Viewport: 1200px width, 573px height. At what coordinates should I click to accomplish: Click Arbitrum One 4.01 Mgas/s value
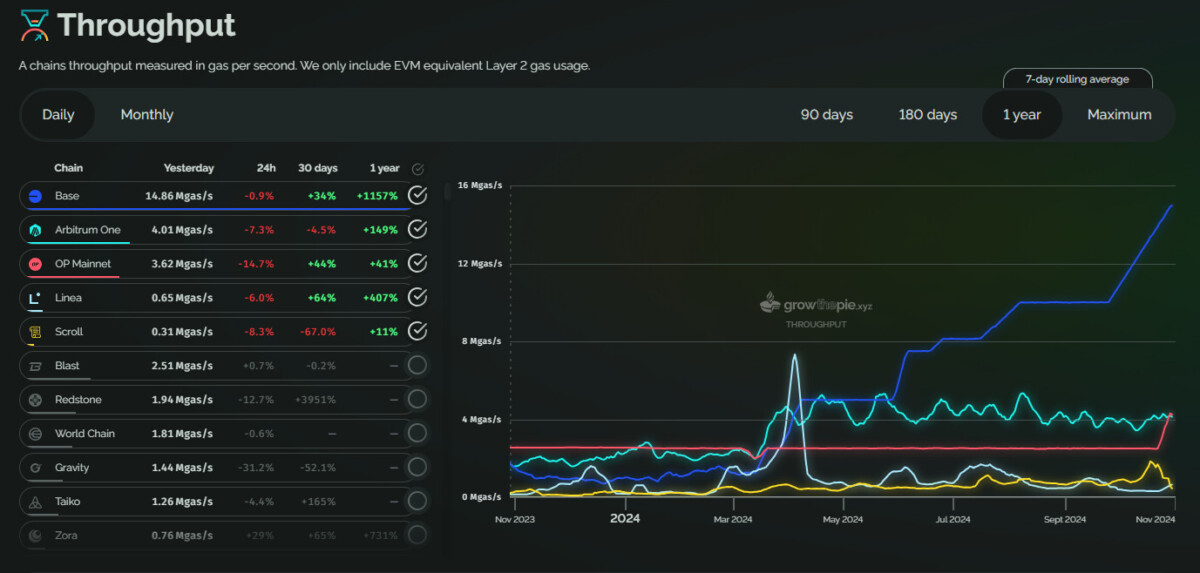pyautogui.click(x=181, y=230)
